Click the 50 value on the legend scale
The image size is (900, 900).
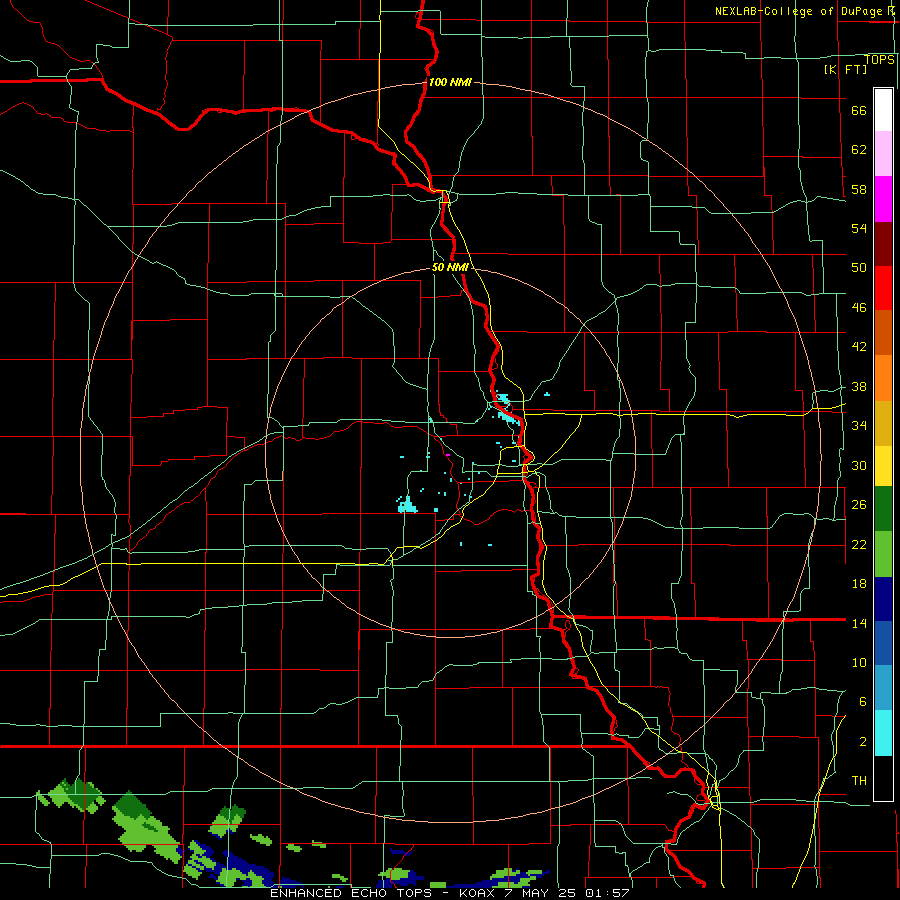coord(859,268)
